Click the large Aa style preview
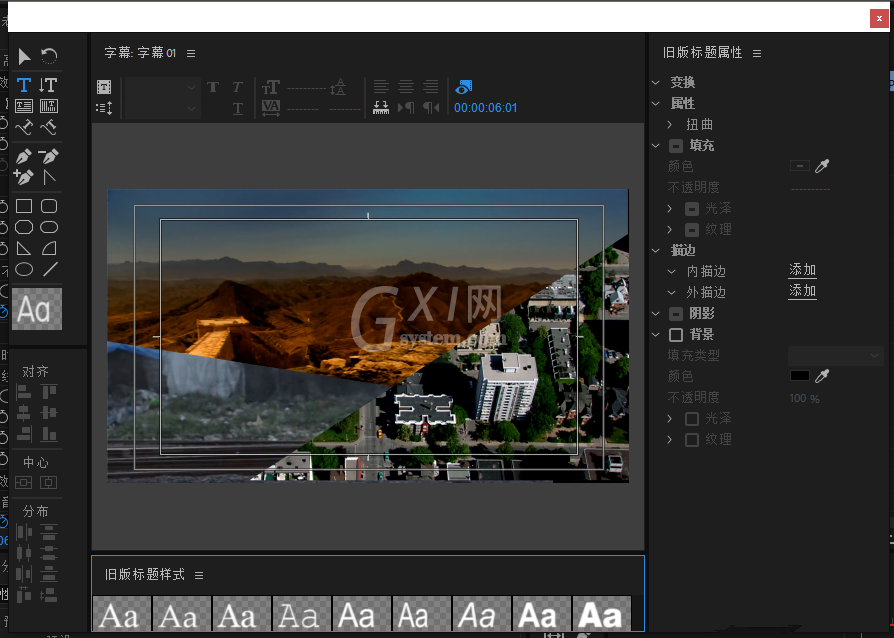The image size is (894, 638). [x=36, y=309]
